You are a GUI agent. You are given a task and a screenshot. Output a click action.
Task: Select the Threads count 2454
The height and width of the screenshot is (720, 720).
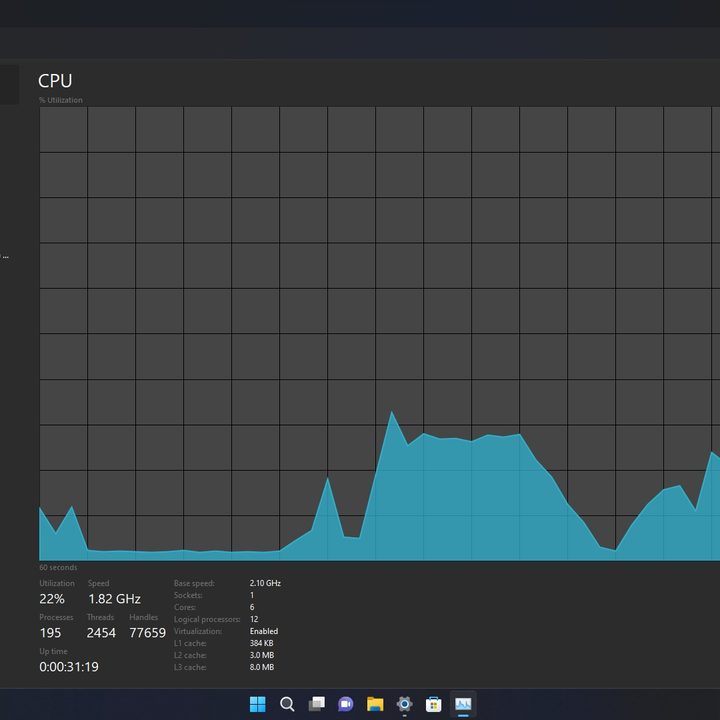pyautogui.click(x=101, y=633)
